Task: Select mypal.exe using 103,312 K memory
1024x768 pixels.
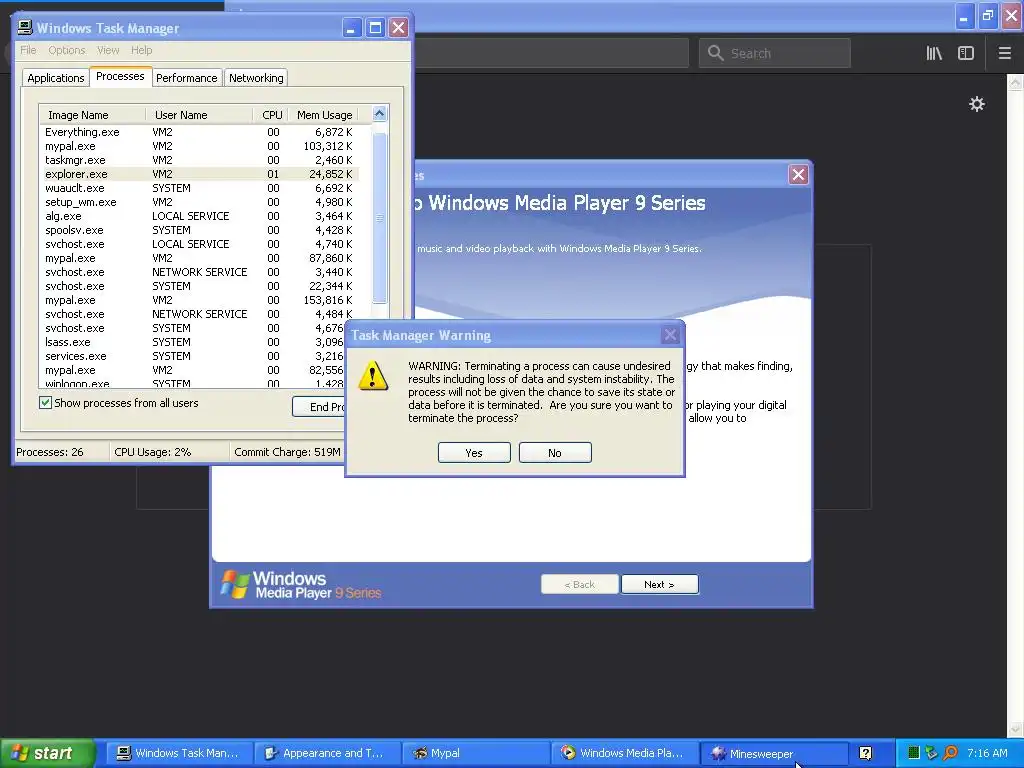Action: coord(199,146)
